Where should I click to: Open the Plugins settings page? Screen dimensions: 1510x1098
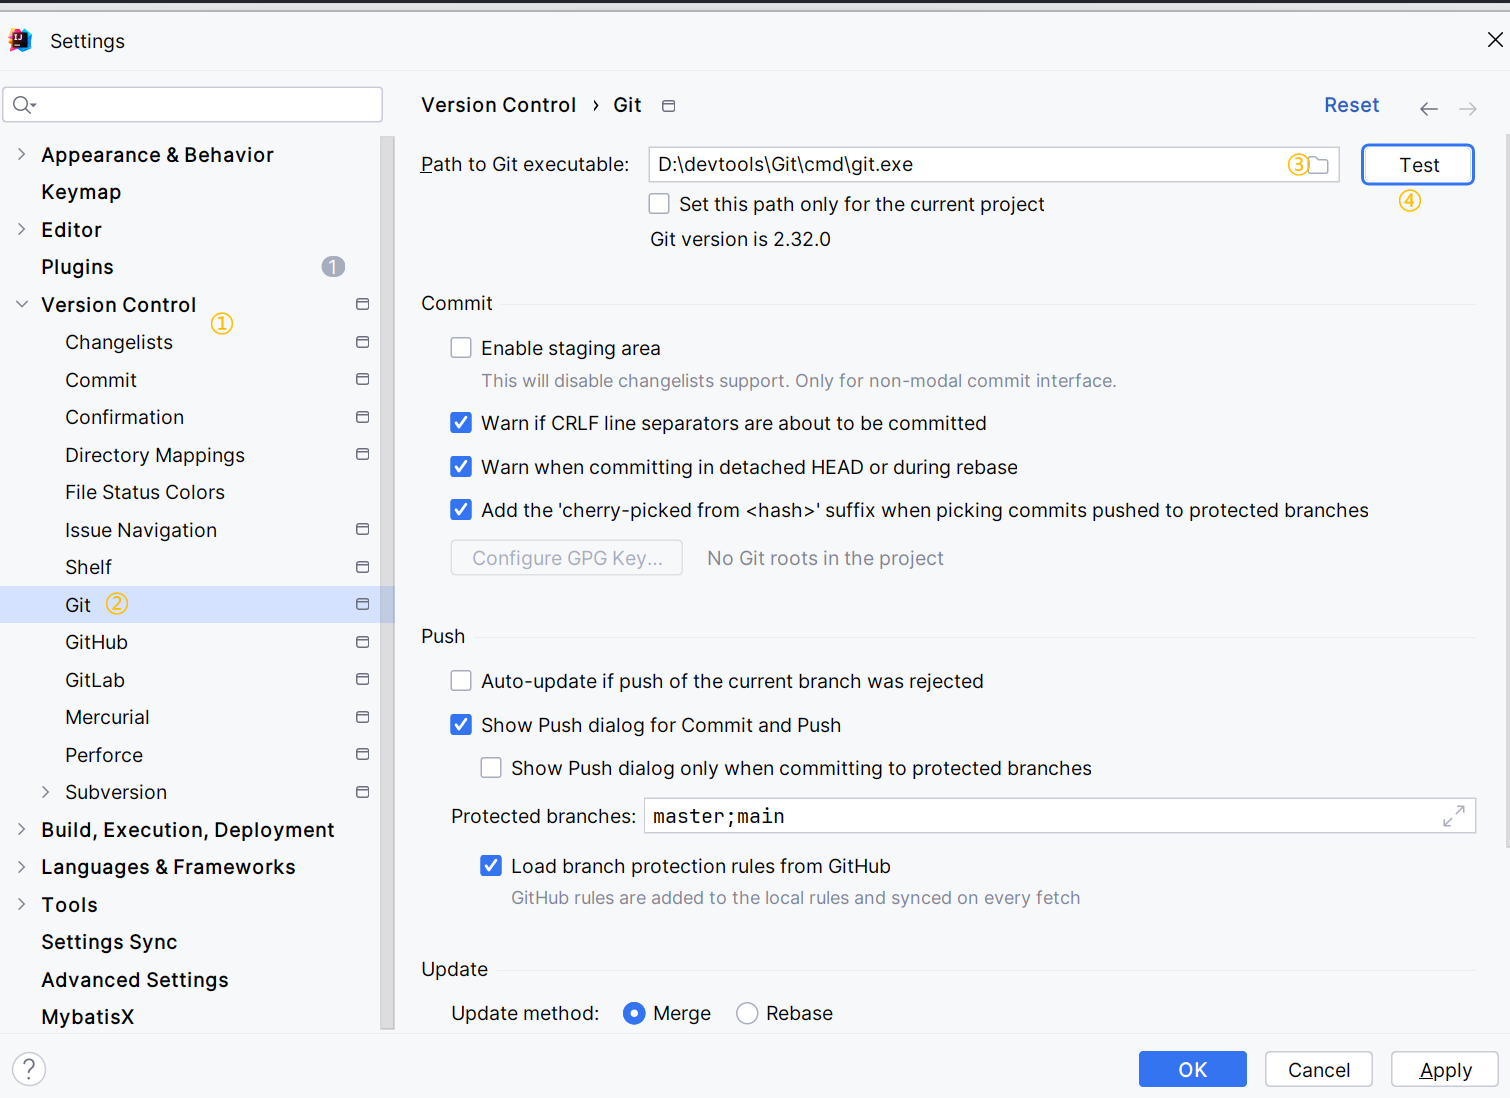77,267
